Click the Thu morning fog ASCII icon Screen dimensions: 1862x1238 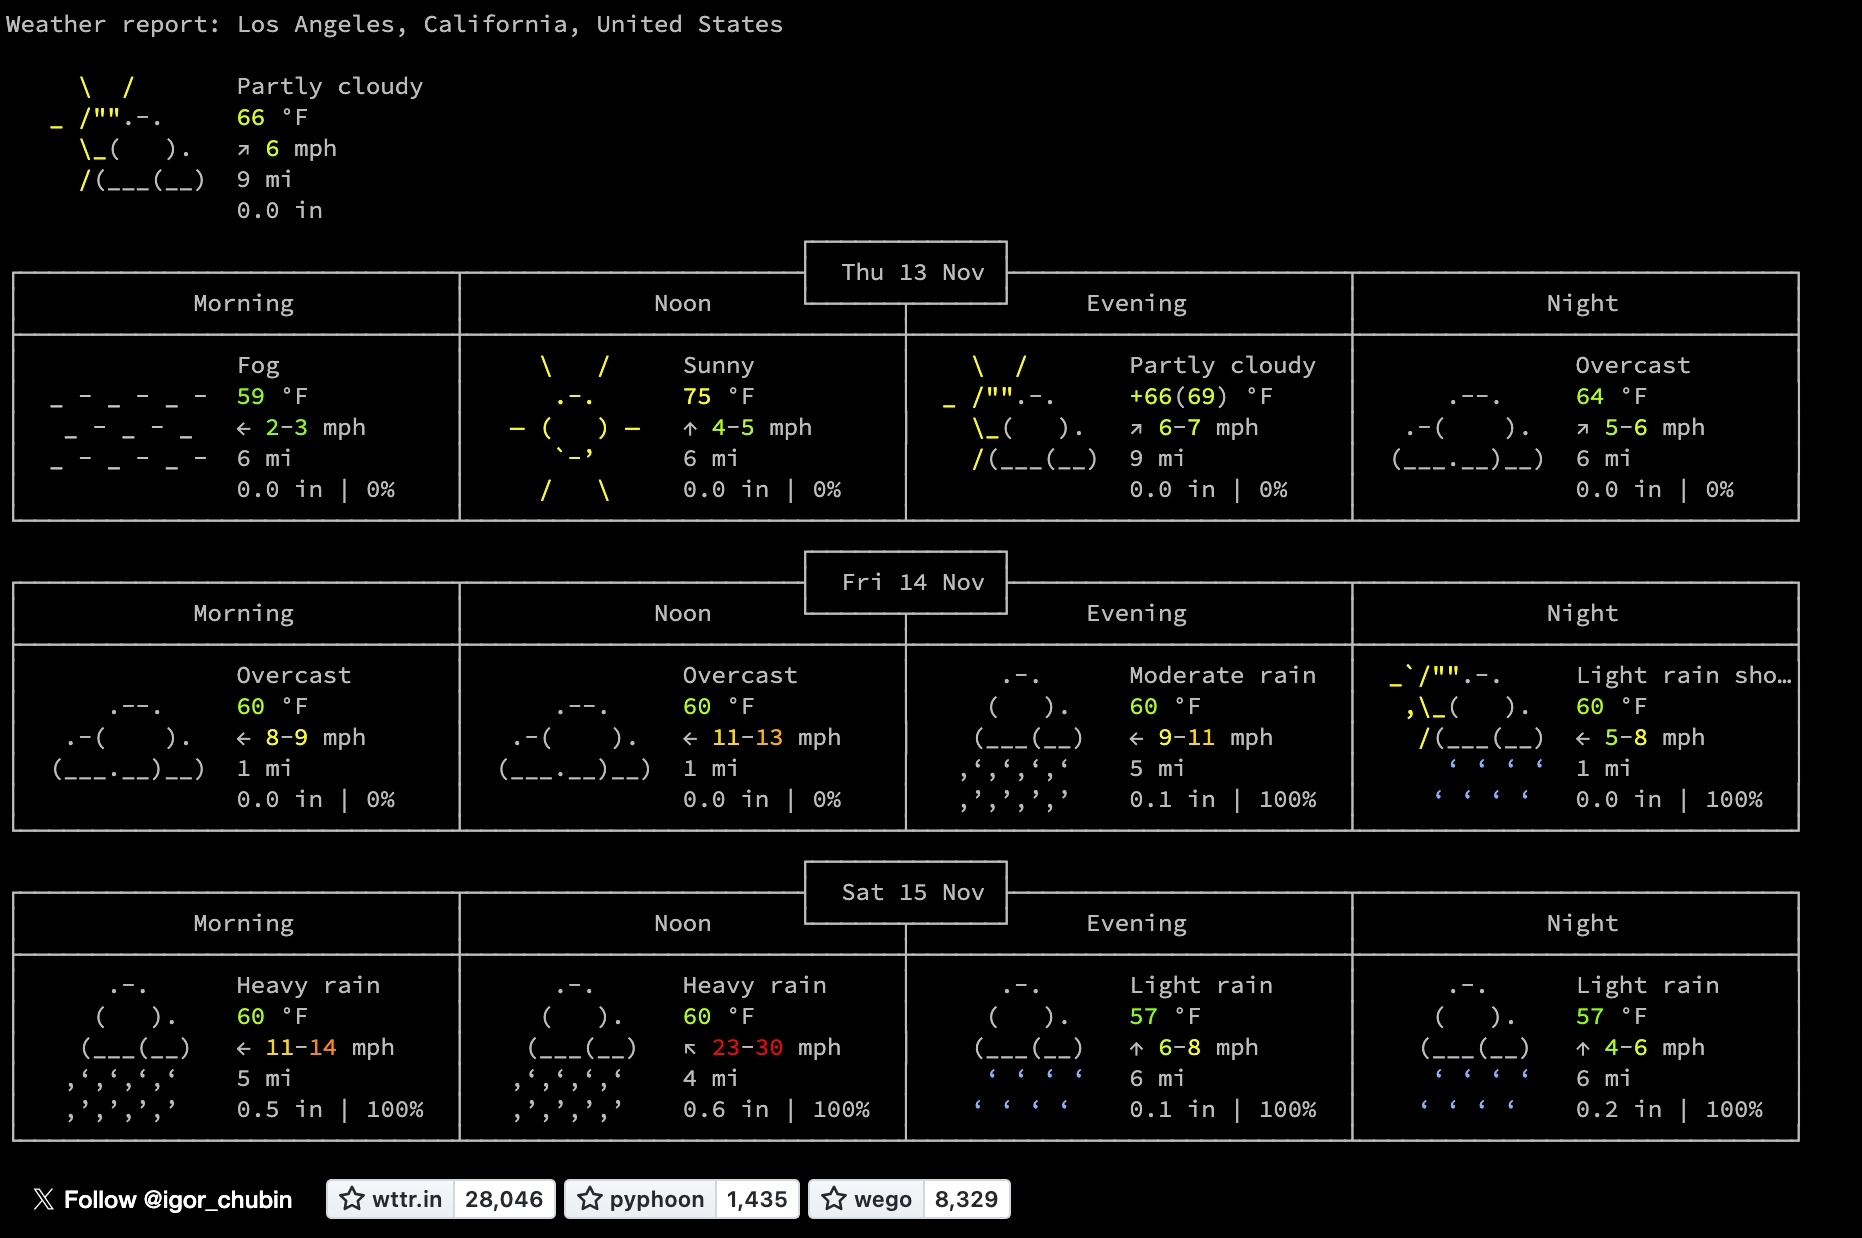[x=128, y=428]
